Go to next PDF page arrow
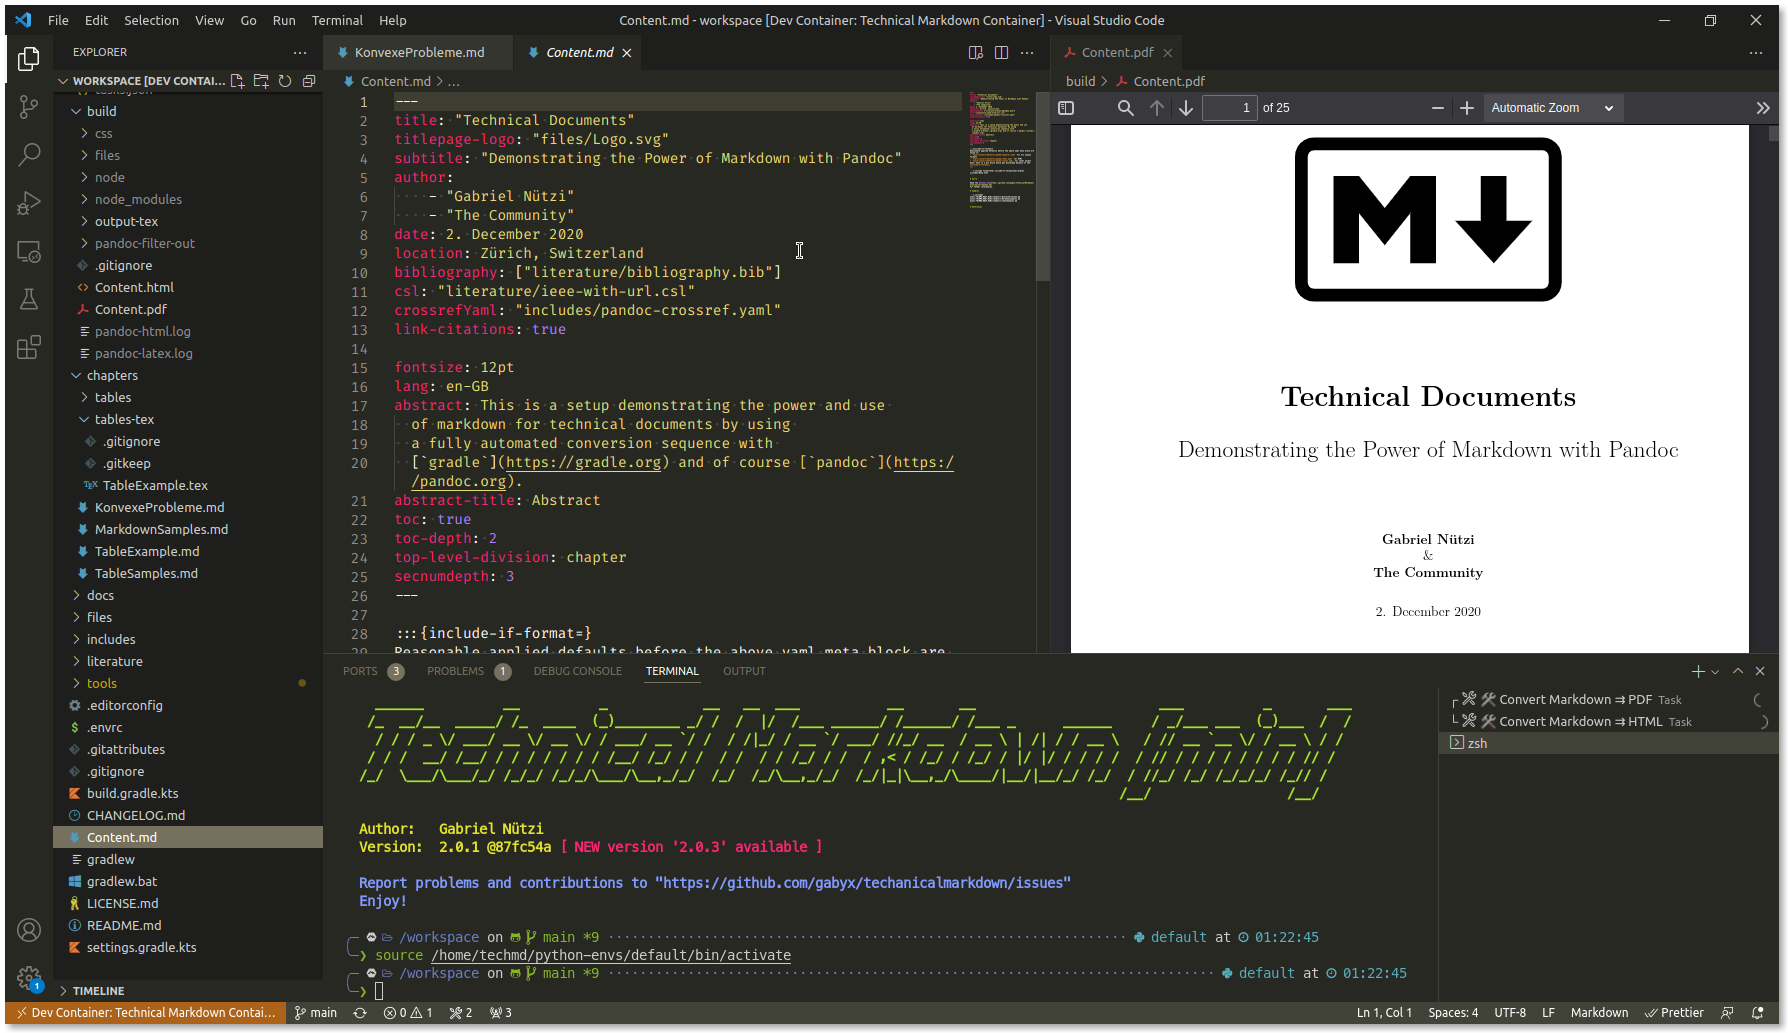 tap(1186, 108)
